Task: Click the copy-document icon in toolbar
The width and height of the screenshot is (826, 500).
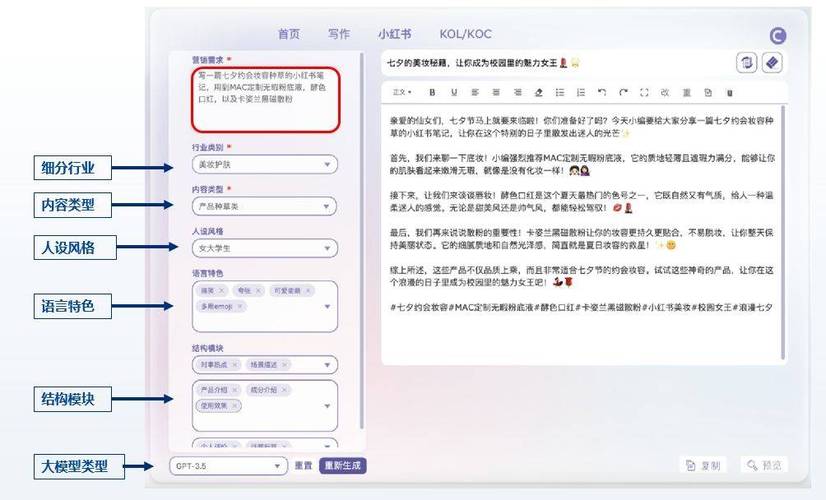Action: 708,92
